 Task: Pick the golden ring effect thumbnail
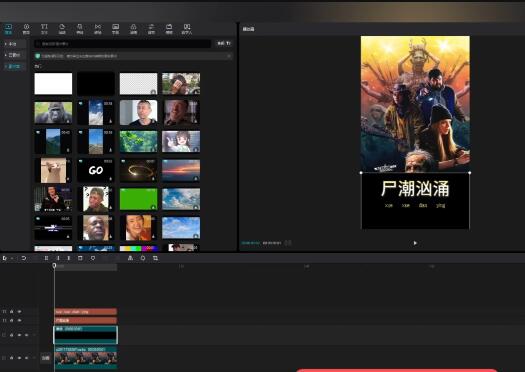[139, 170]
